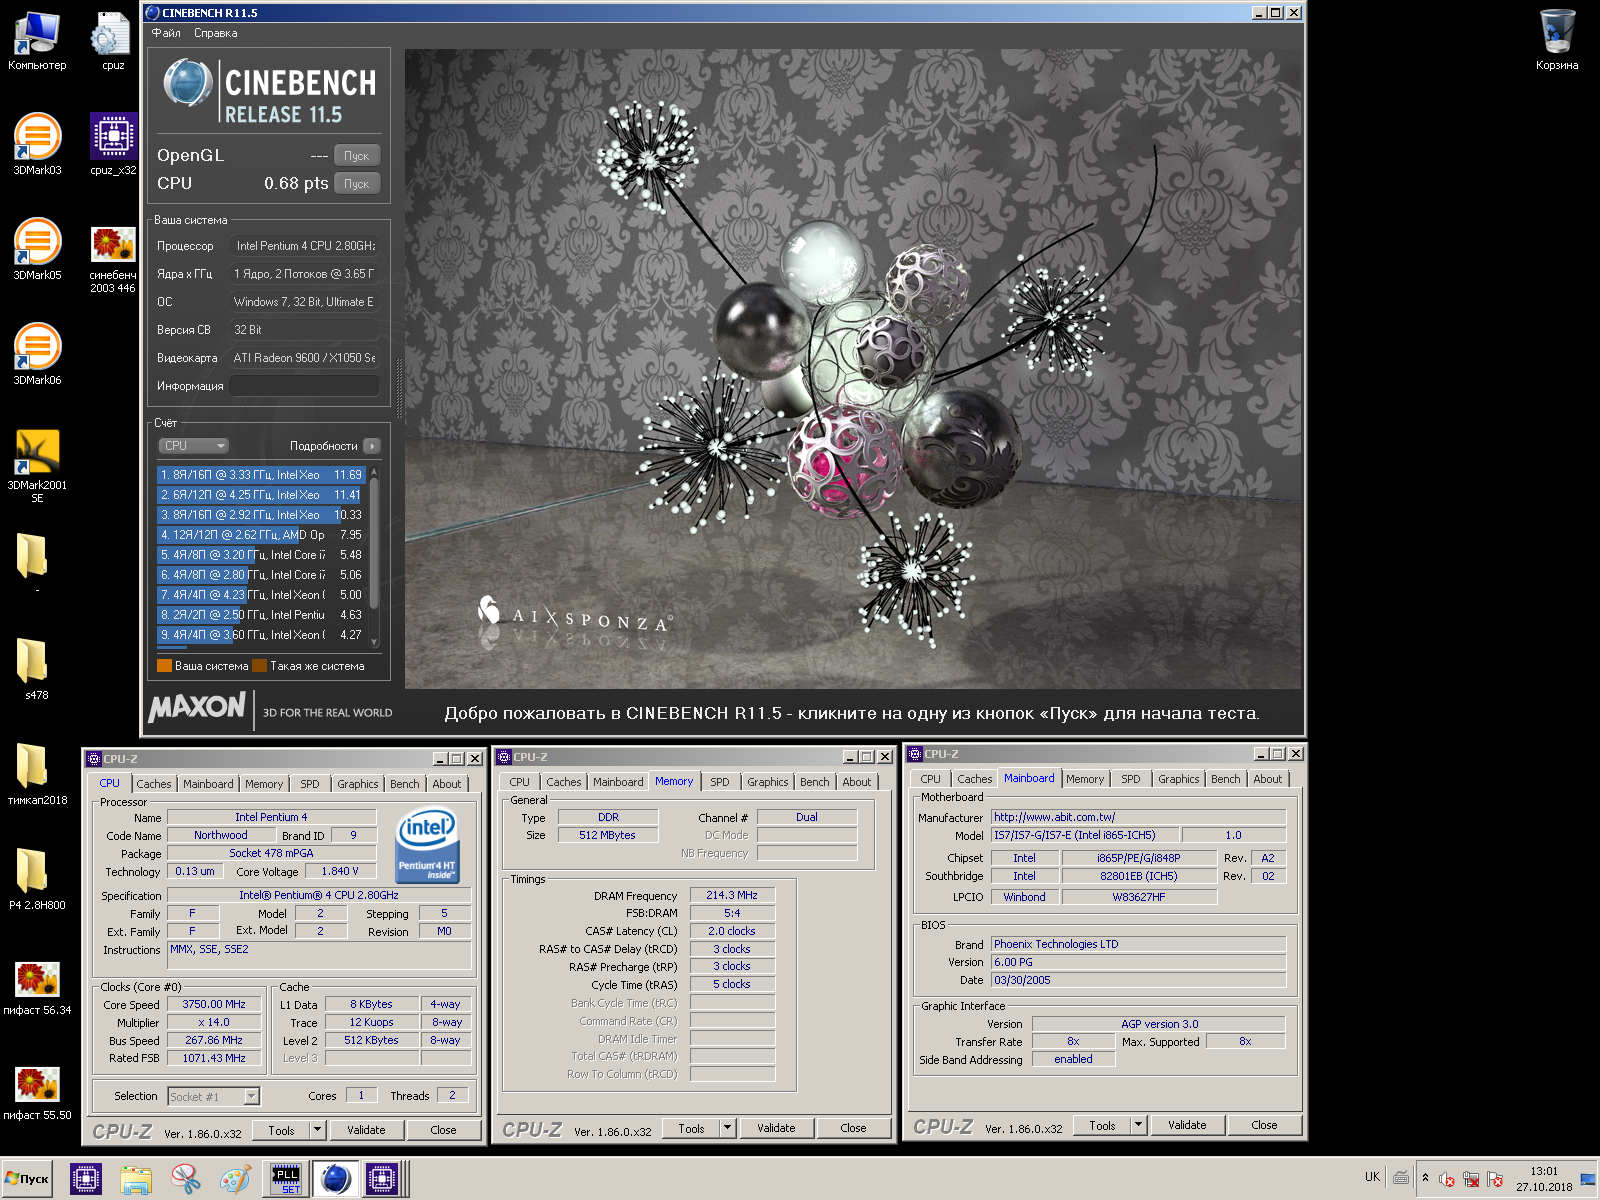Click the UK input language indicator
Screen dimensions: 1600x1200
[1372, 1177]
